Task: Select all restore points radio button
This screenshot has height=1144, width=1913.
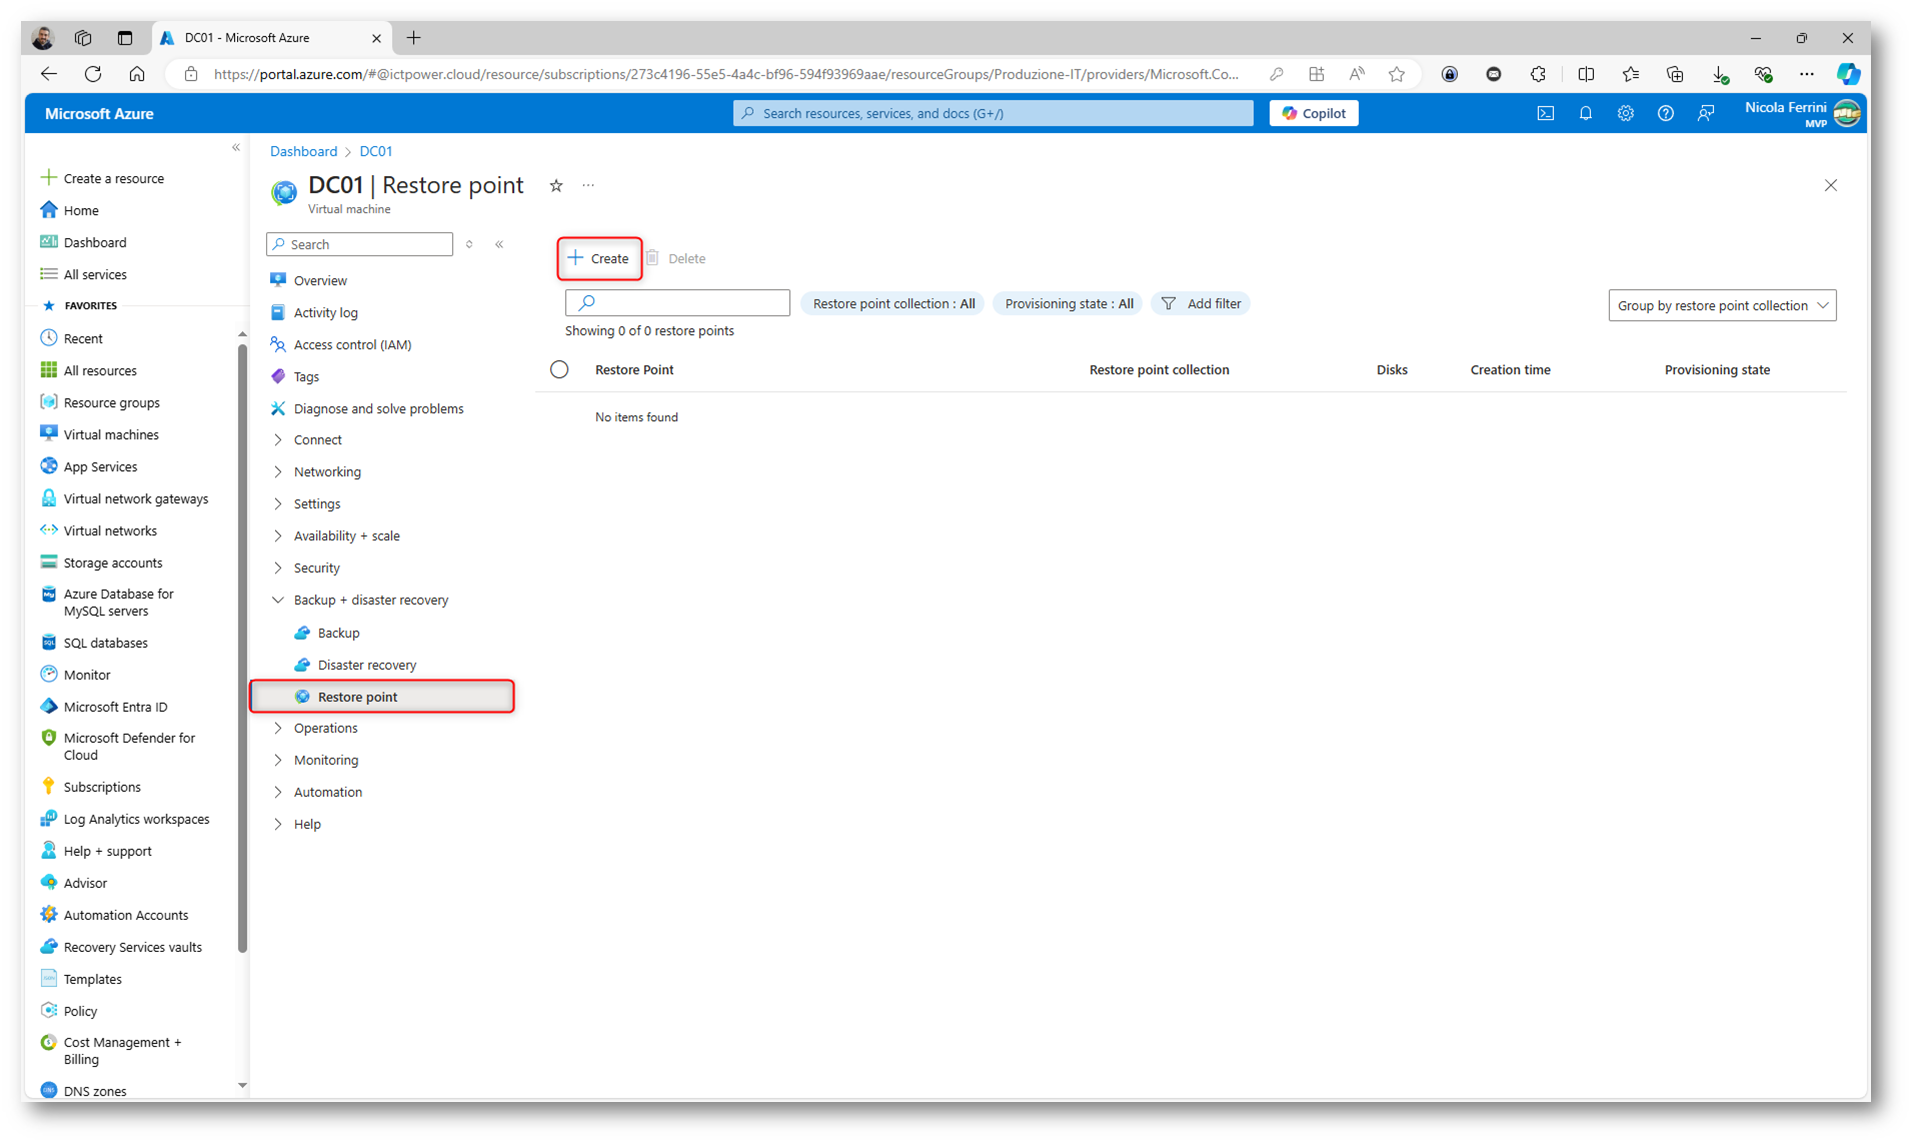Action: (559, 370)
